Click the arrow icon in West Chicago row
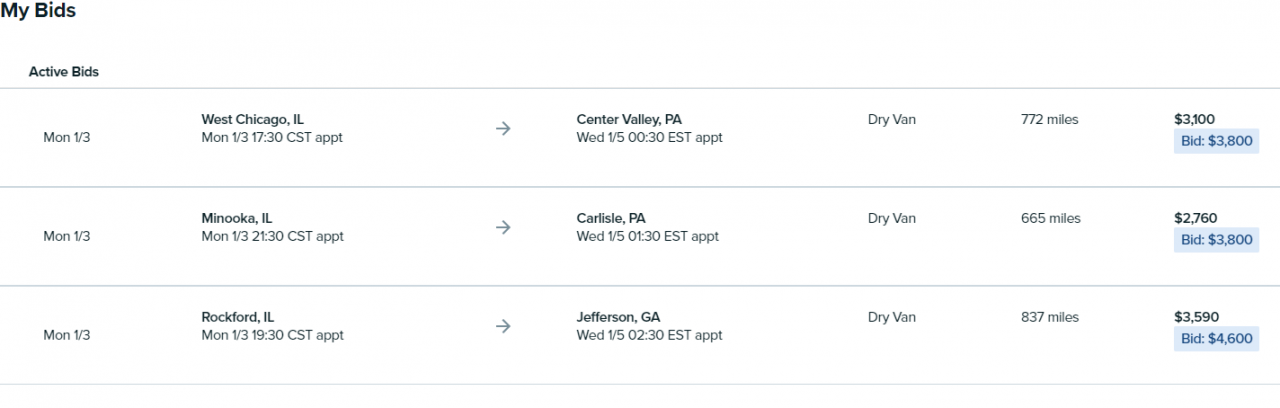Viewport: 1280px width, 408px height. [x=503, y=128]
